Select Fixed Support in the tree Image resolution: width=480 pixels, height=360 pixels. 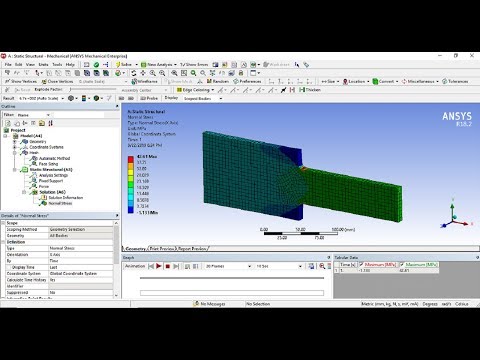[51, 181]
